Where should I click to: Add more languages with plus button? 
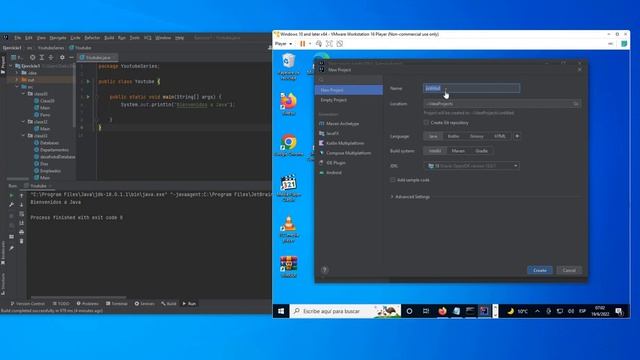click(517, 136)
